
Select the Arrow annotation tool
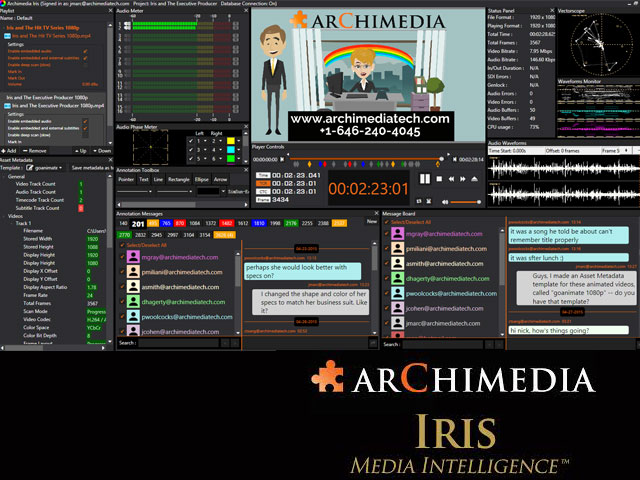point(220,179)
